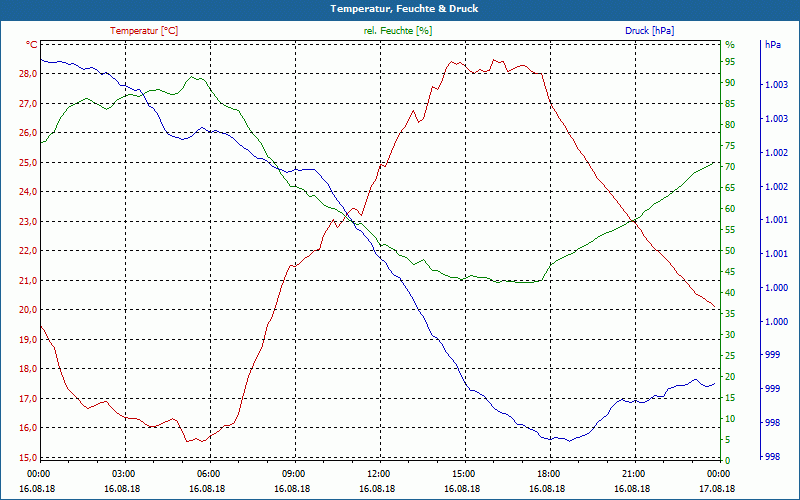Viewport: 800px width, 500px height.
Task: Click the chart title Temperatur, Feuchte & Druck
Action: [x=404, y=9]
